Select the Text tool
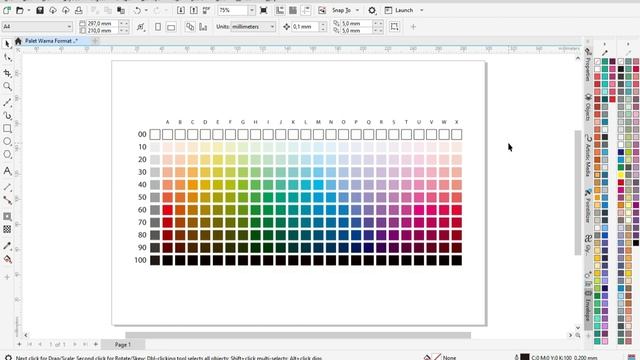 (x=7, y=171)
